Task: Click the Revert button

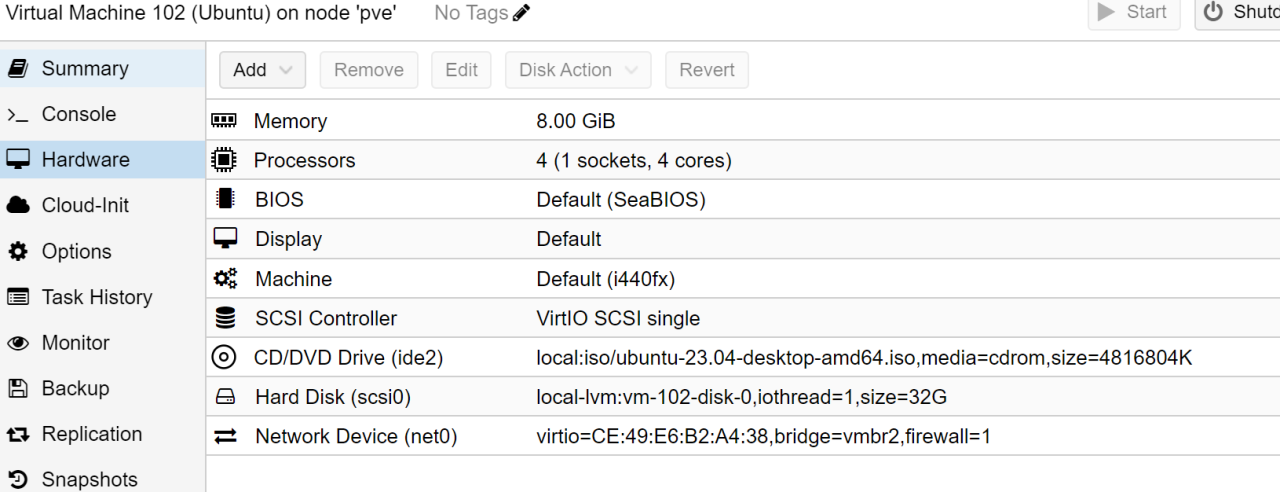Action: coord(707,70)
